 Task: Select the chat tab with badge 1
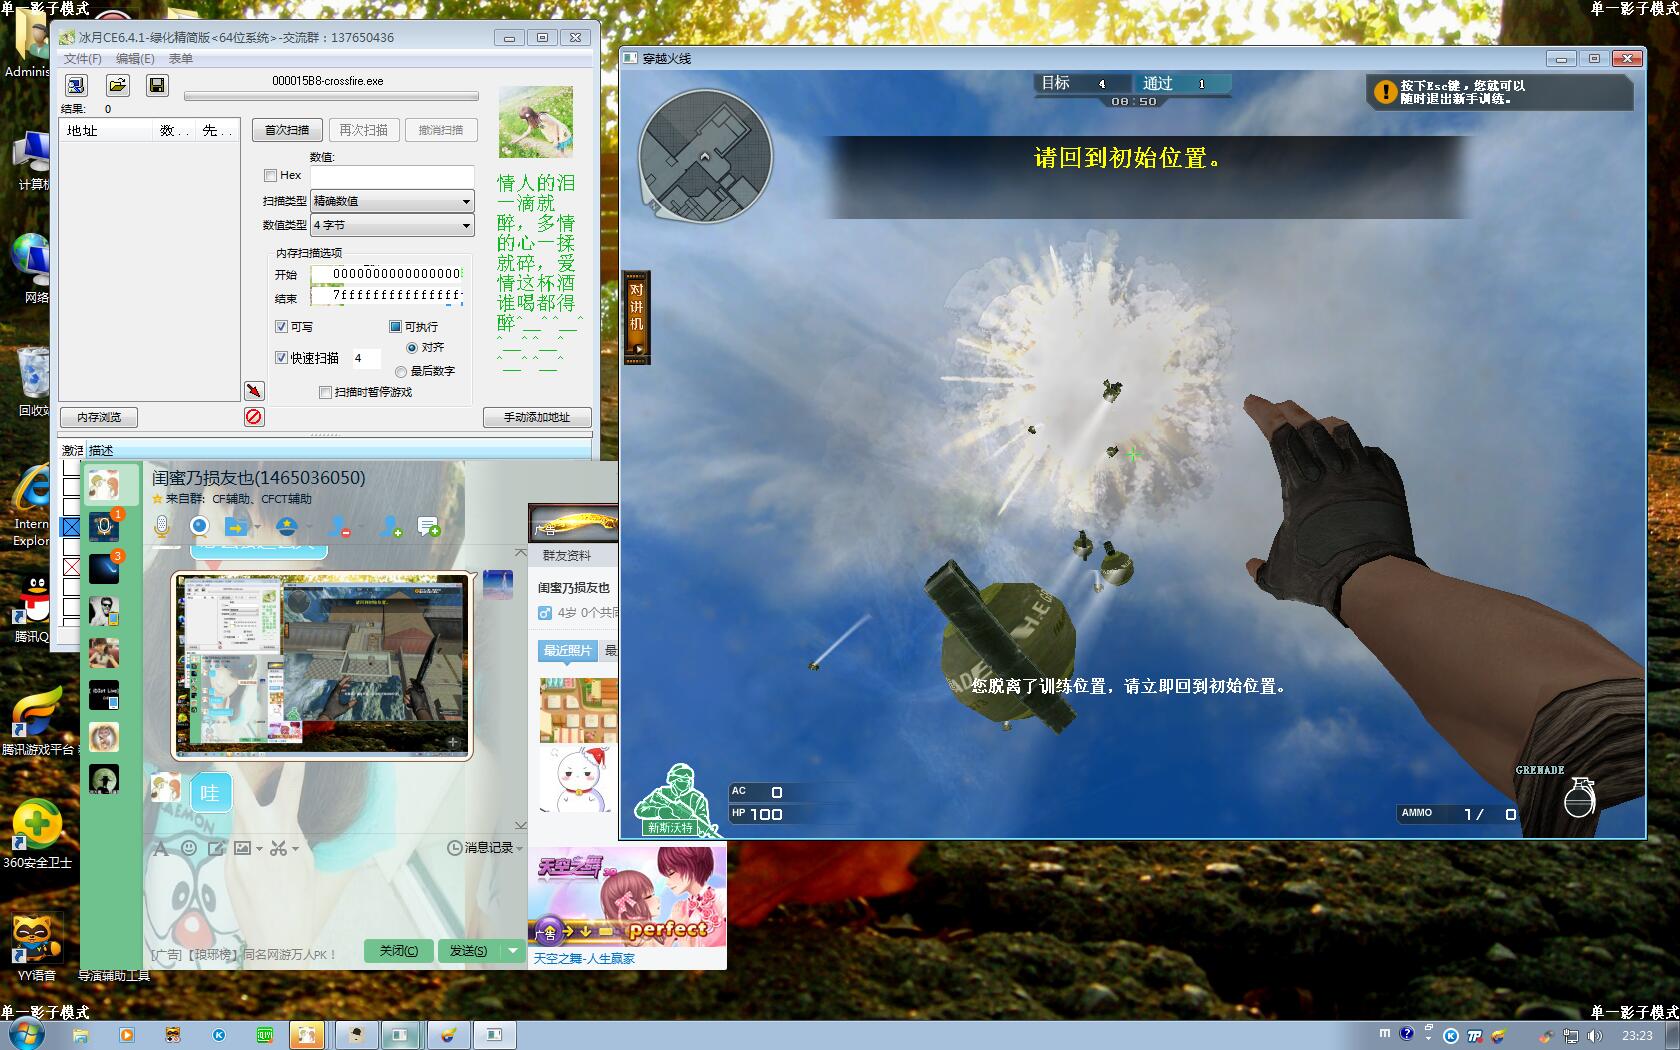104,526
